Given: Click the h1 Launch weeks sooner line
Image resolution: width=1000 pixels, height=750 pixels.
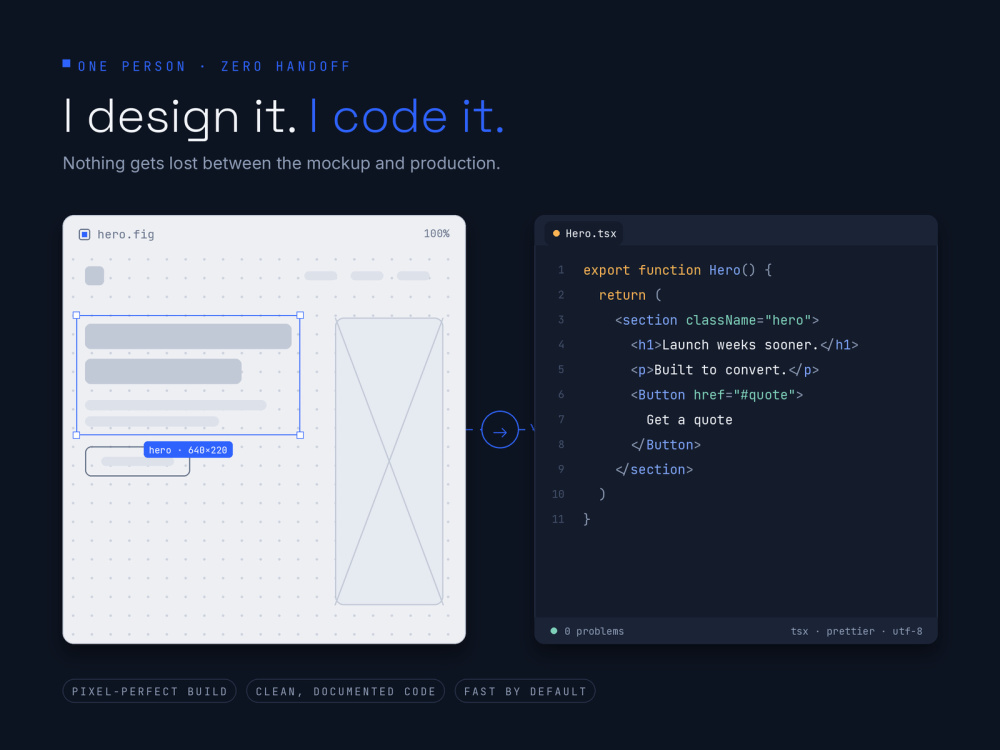Looking at the screenshot, I should click(744, 345).
